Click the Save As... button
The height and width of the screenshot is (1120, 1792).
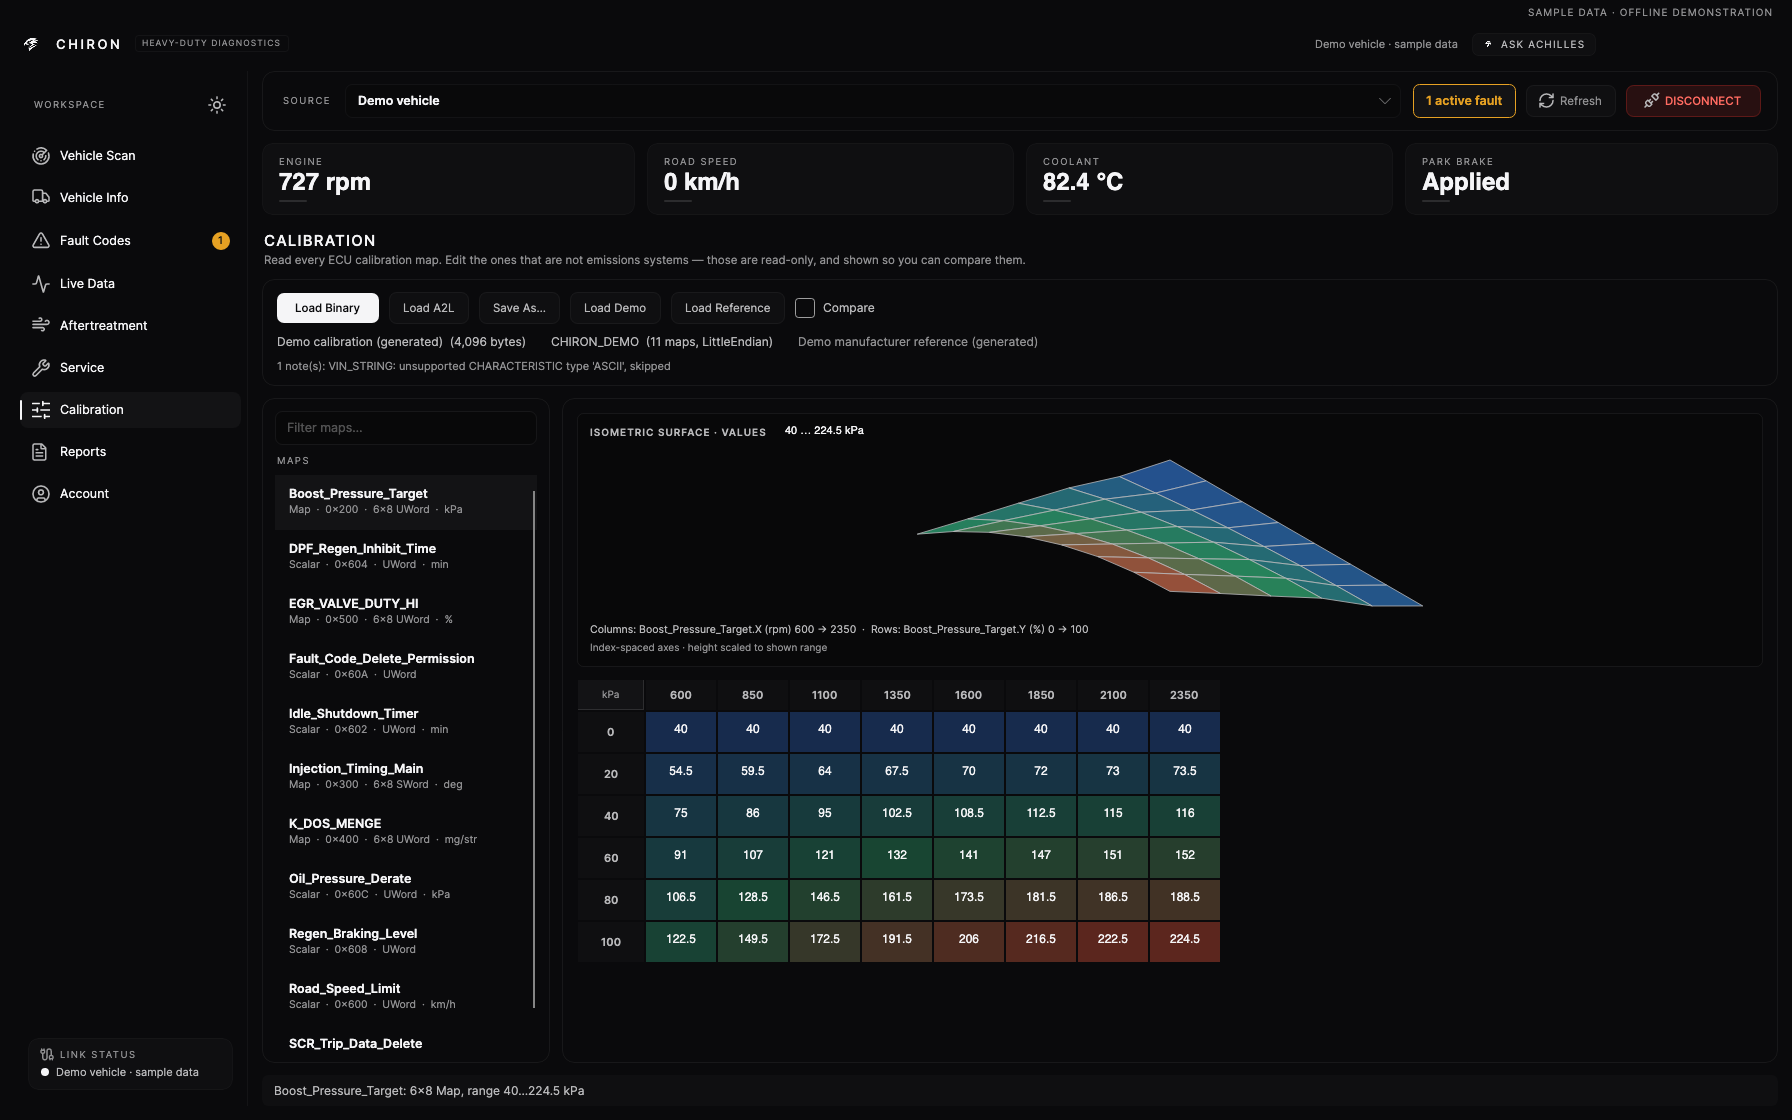[x=519, y=308]
